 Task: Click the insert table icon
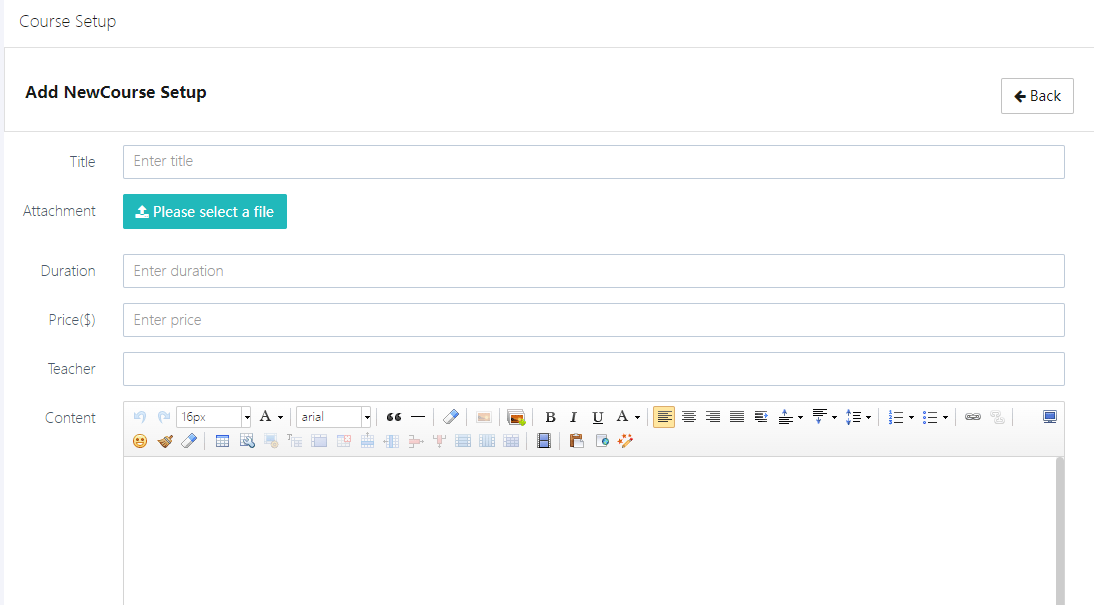[223, 441]
